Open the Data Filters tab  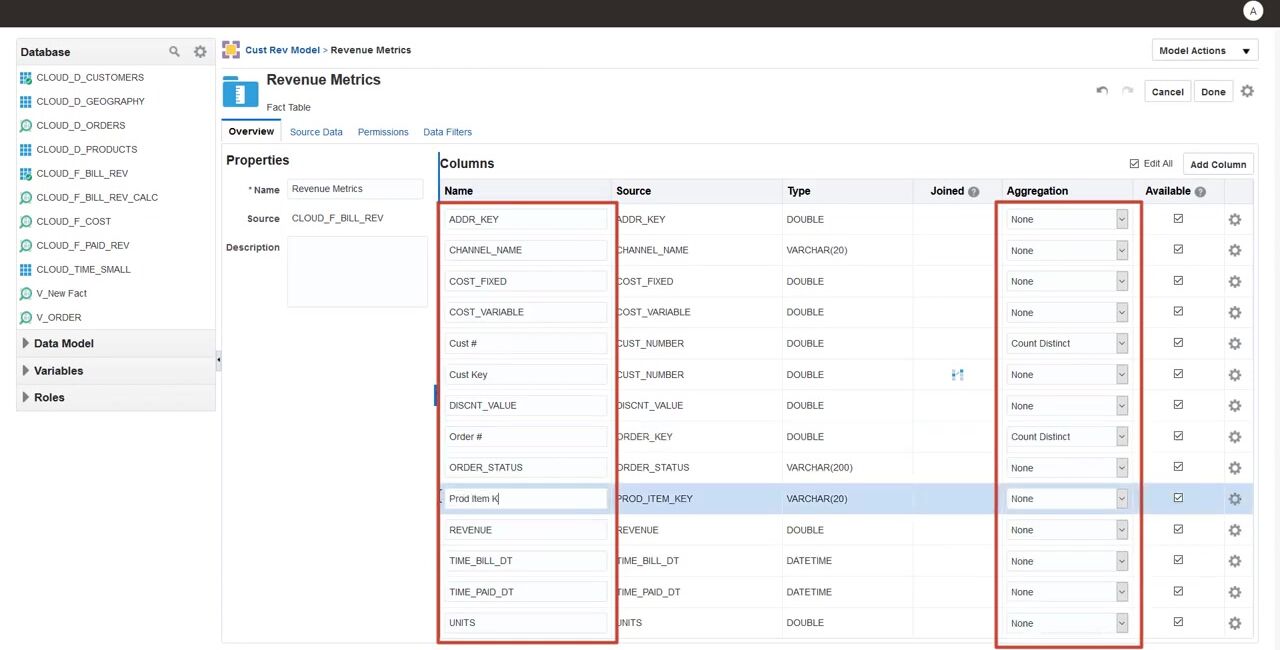click(447, 132)
